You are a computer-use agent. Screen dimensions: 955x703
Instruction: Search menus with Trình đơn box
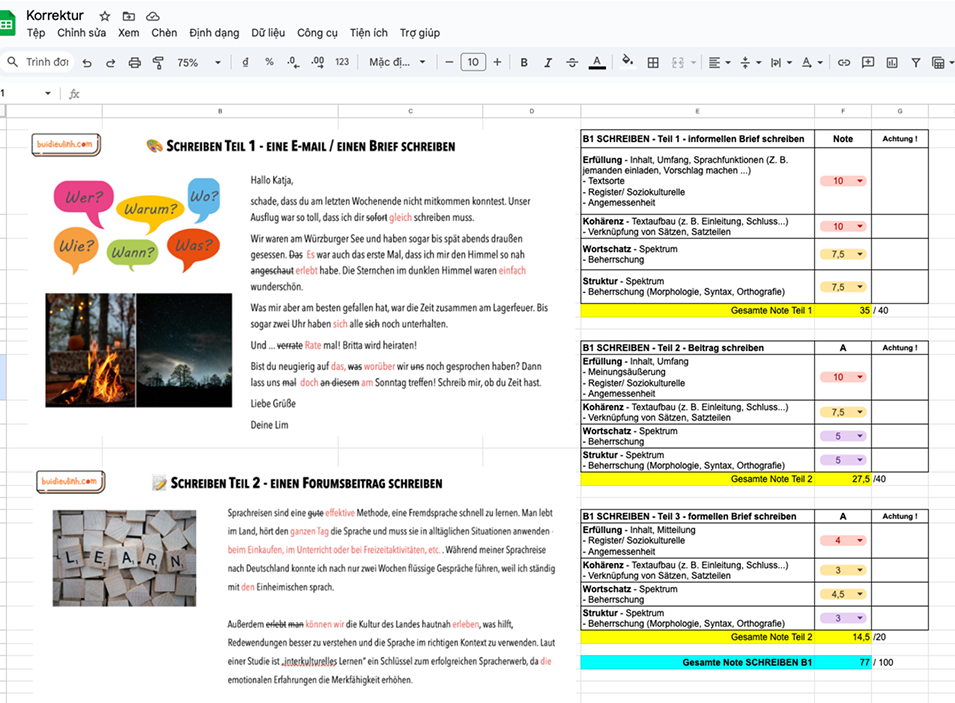click(39, 62)
